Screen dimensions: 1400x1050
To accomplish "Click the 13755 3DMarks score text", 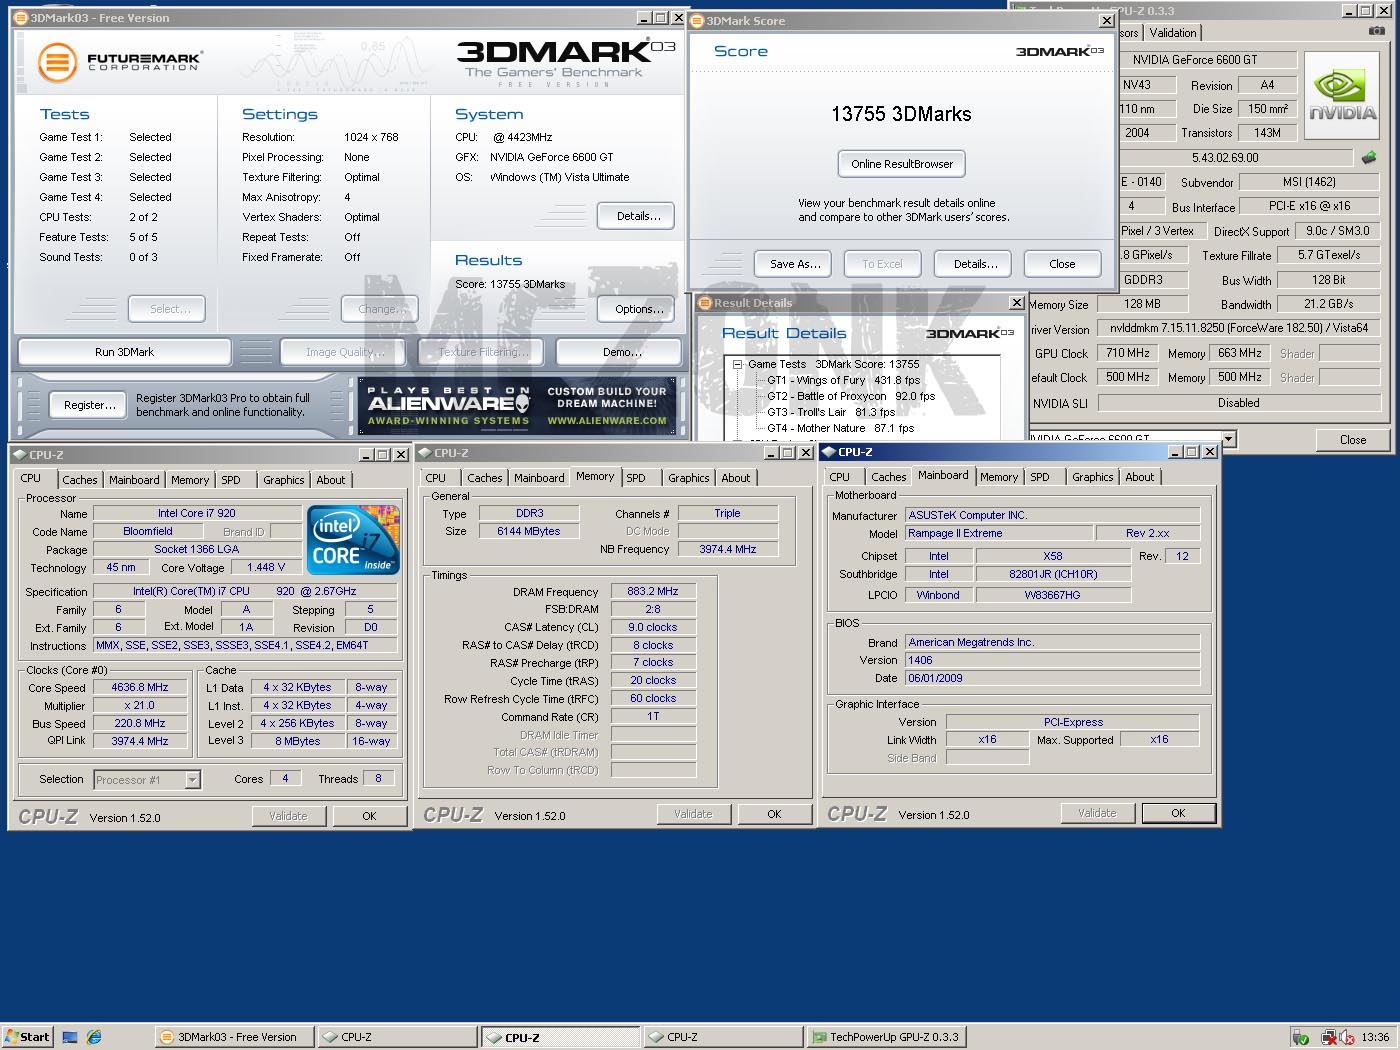I will click(901, 114).
